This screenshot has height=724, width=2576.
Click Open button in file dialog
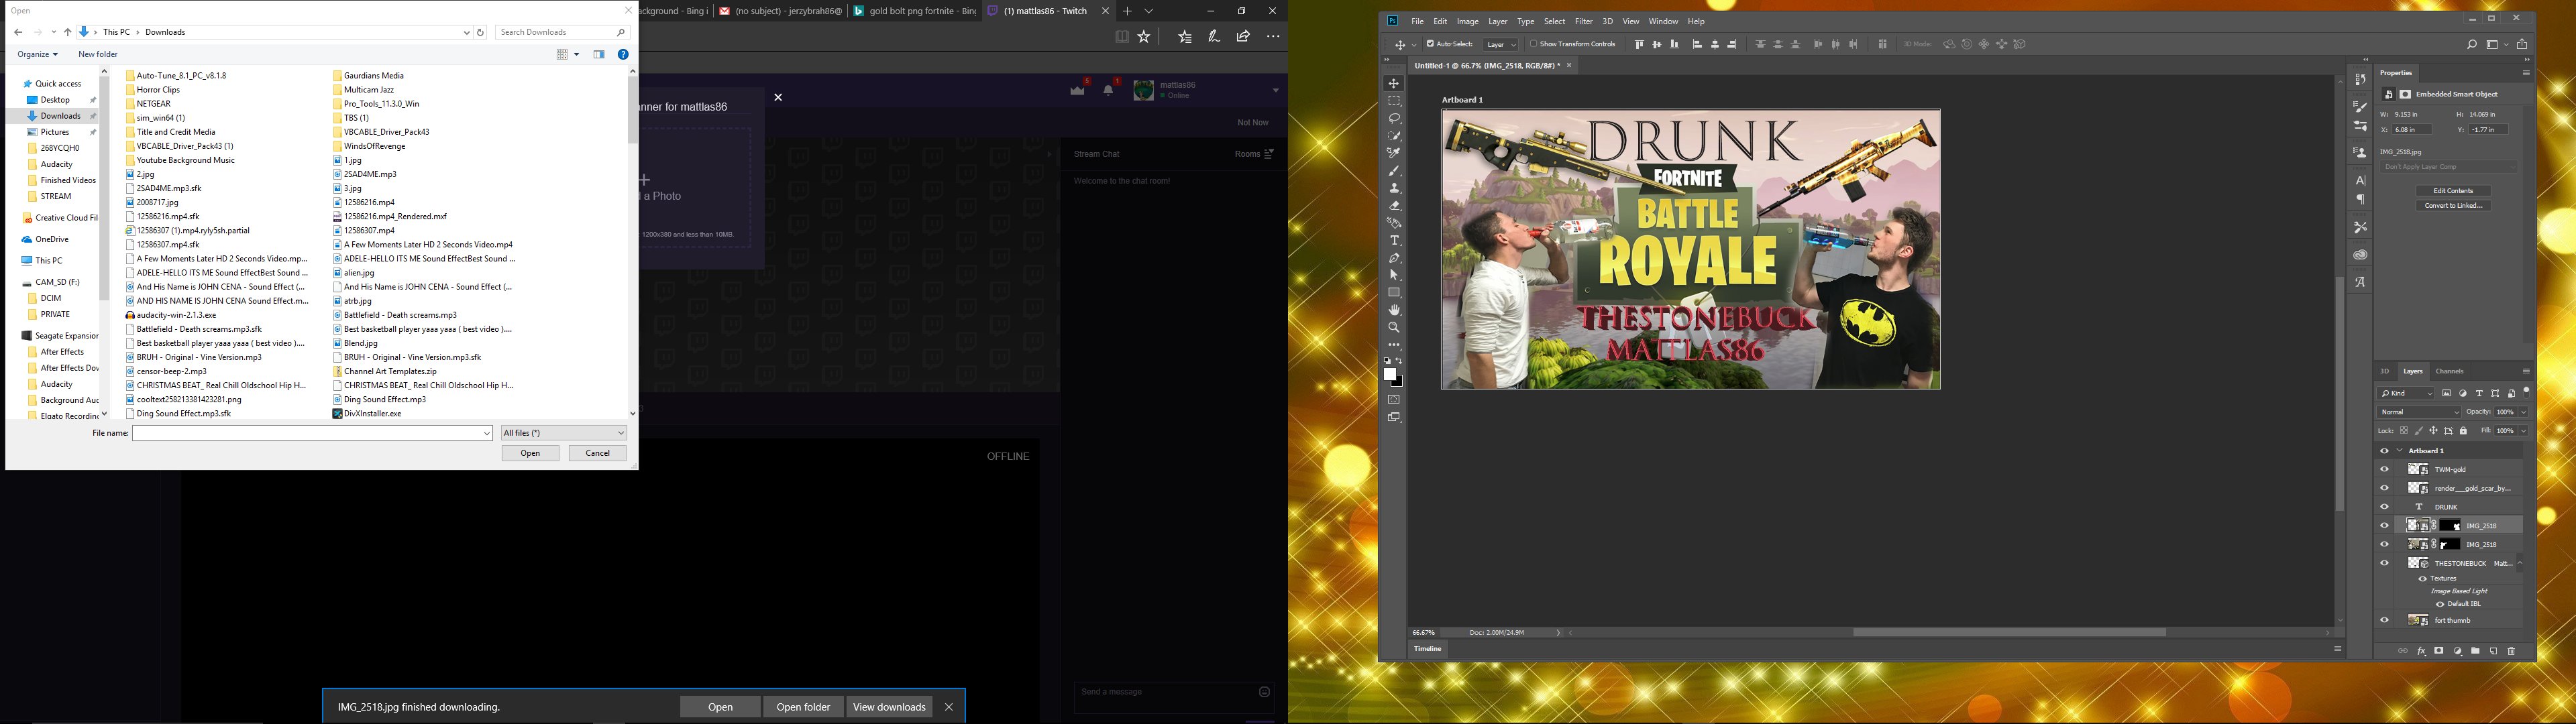531,453
